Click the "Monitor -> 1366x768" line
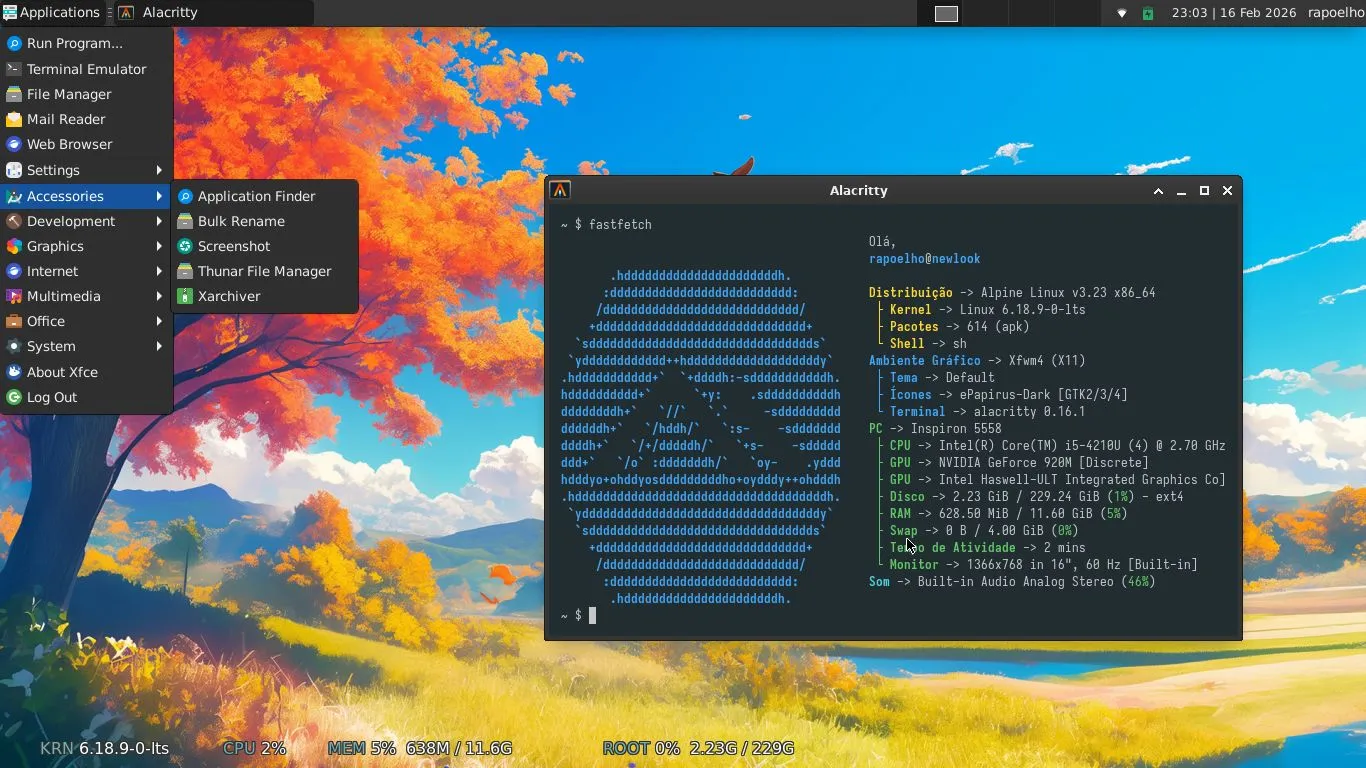This screenshot has height=768, width=1366. (x=1044, y=564)
